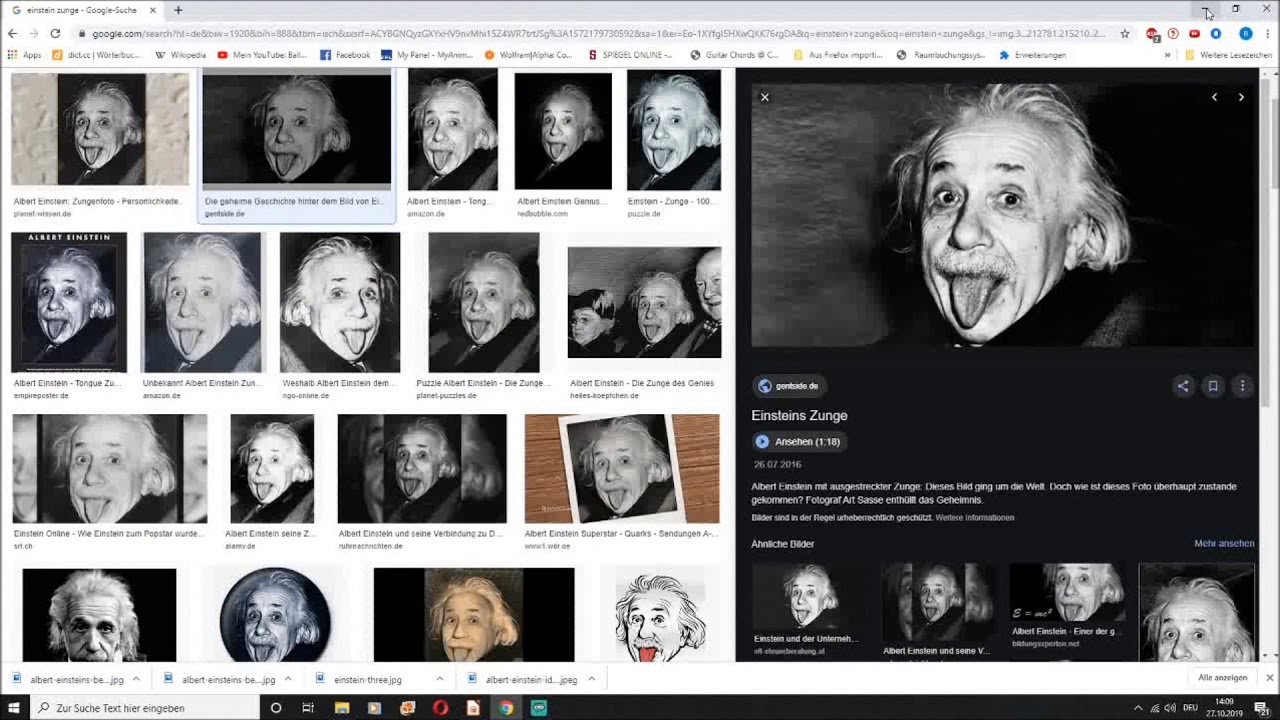1280x720 pixels.
Task: Open the preview panel three-dot menu
Action: pos(1243,386)
